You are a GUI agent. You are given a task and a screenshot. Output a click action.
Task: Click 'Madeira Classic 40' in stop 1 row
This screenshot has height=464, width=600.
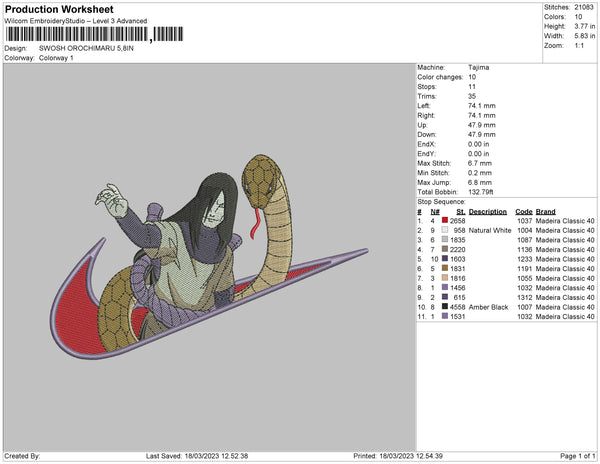pos(565,221)
